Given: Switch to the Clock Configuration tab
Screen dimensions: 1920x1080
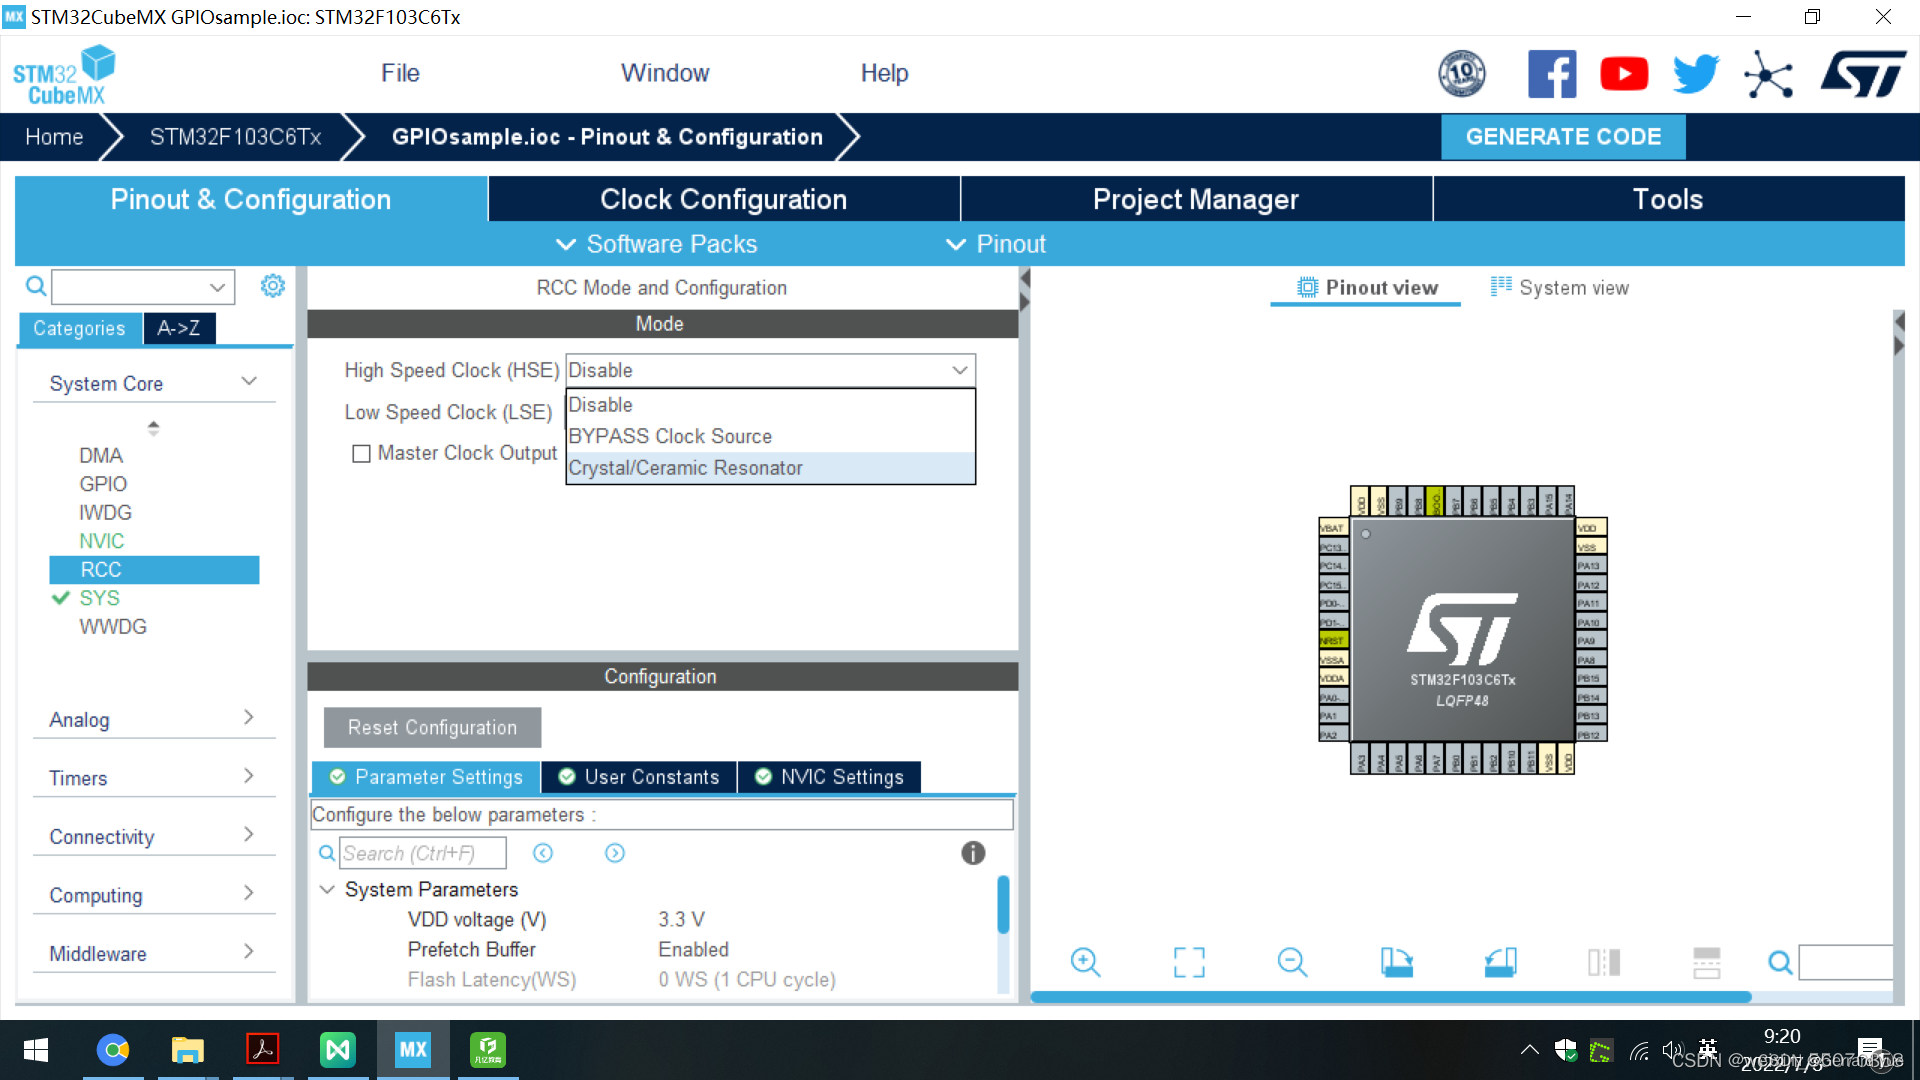Looking at the screenshot, I should point(722,199).
